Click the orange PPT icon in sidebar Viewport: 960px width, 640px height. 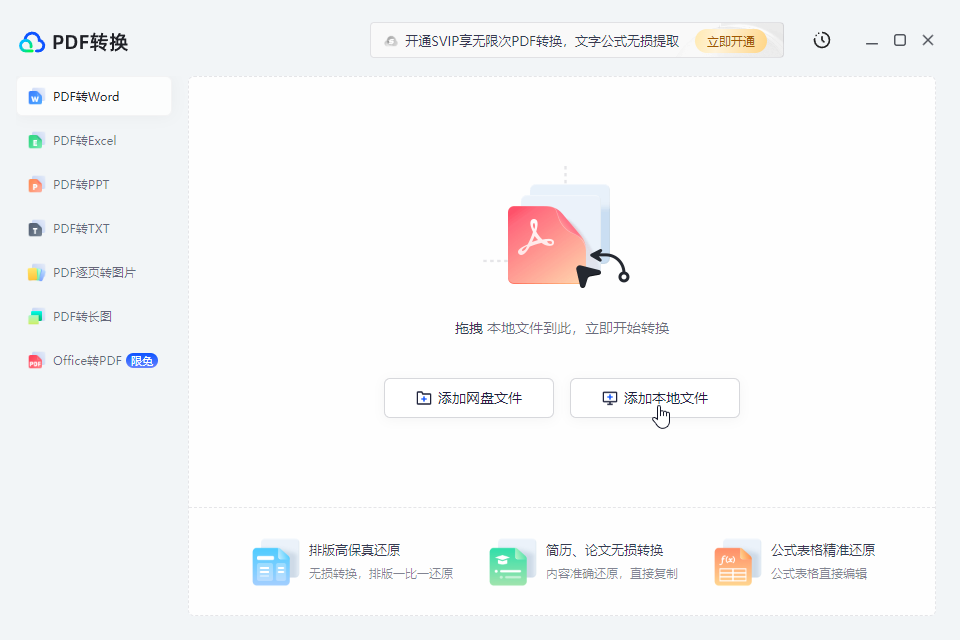pos(36,185)
